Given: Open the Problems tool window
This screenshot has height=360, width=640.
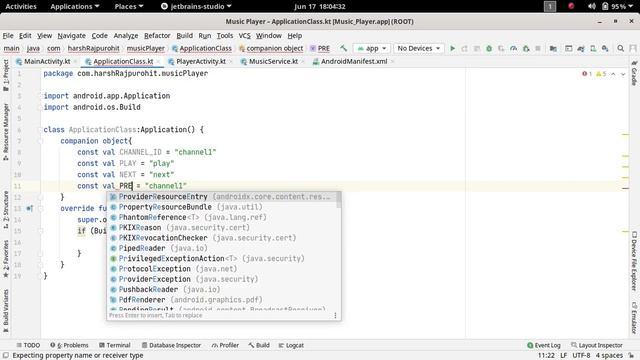Looking at the screenshot, I should point(69,345).
